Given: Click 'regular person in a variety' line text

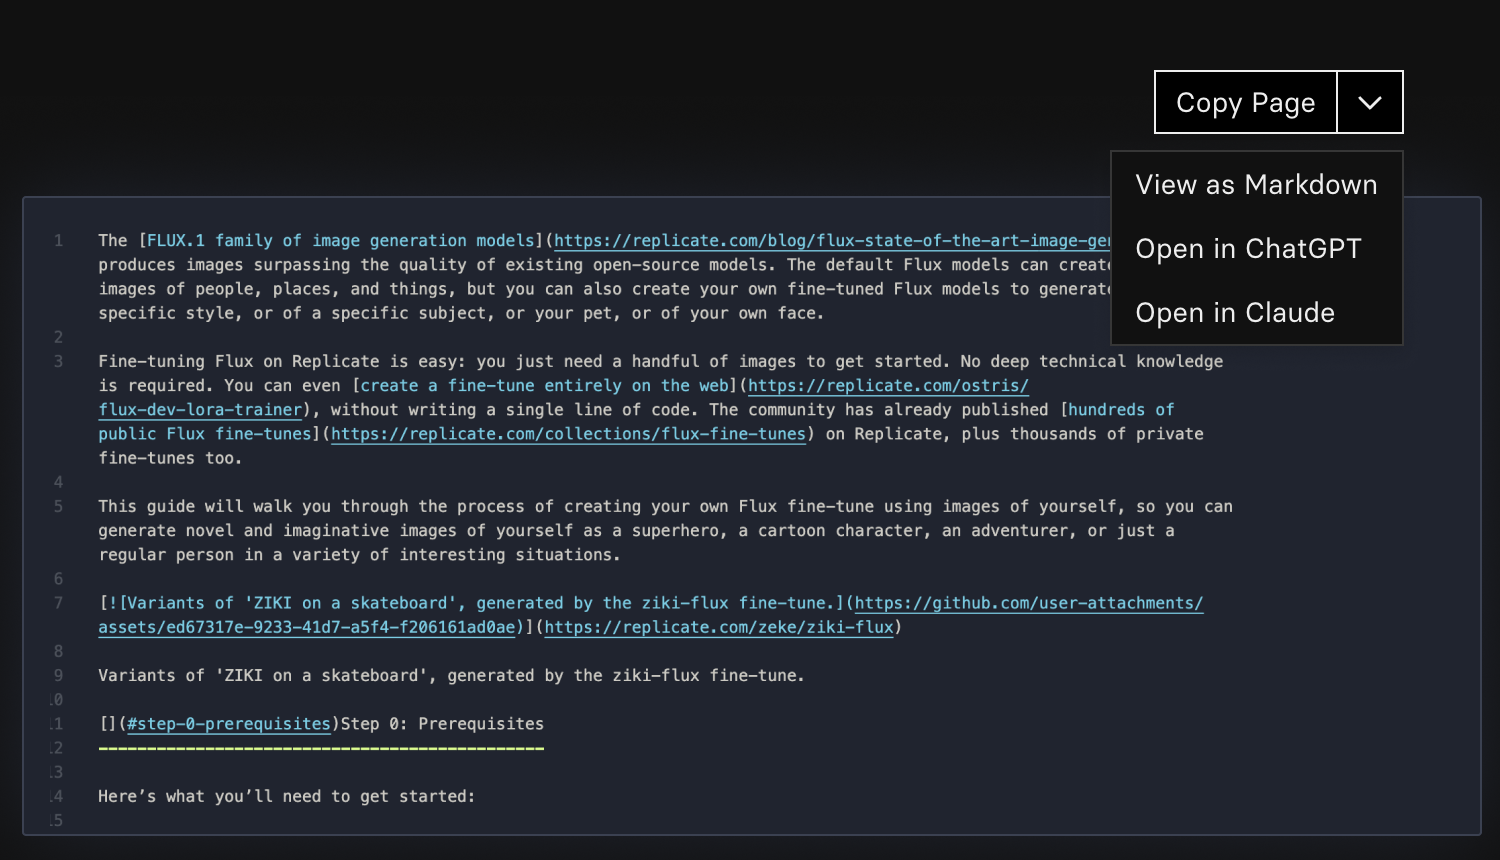Looking at the screenshot, I should (359, 555).
